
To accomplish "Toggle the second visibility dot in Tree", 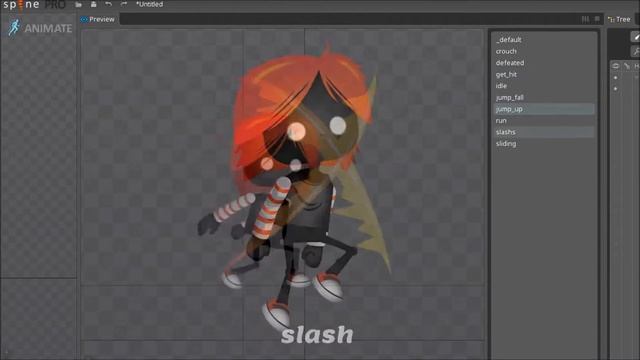I will point(616,89).
